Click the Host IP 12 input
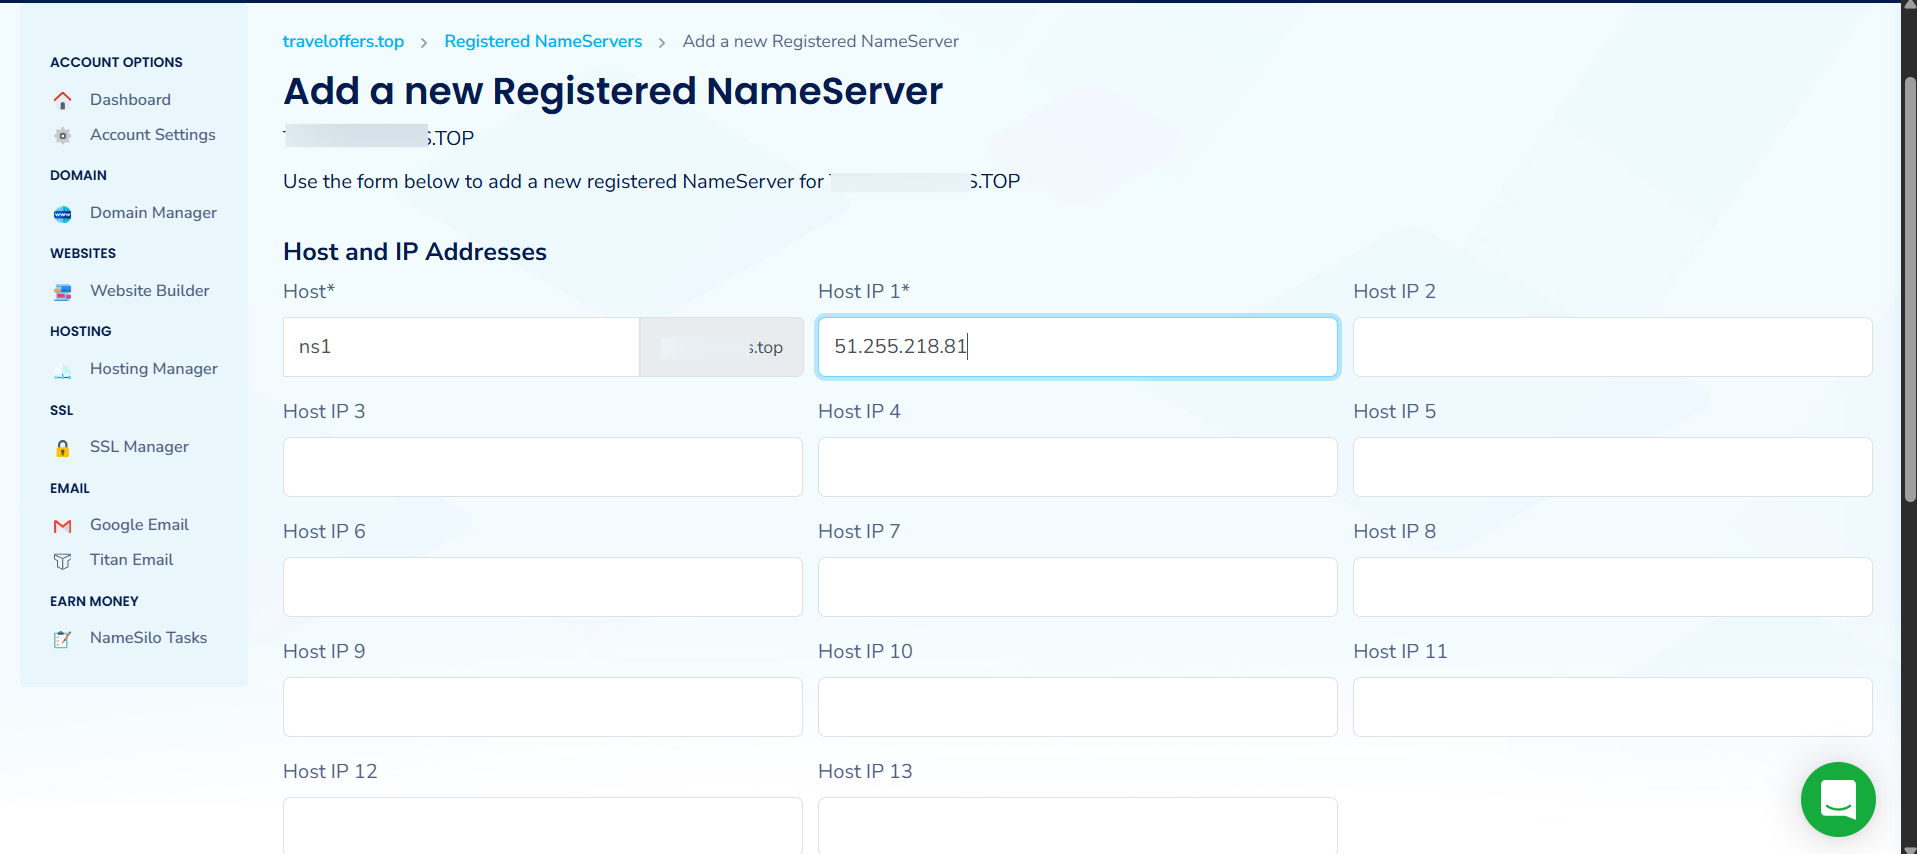This screenshot has width=1917, height=854. (543, 826)
